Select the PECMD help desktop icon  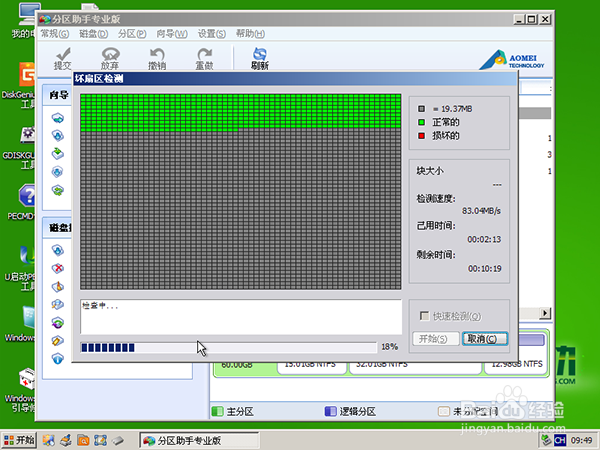pos(21,202)
